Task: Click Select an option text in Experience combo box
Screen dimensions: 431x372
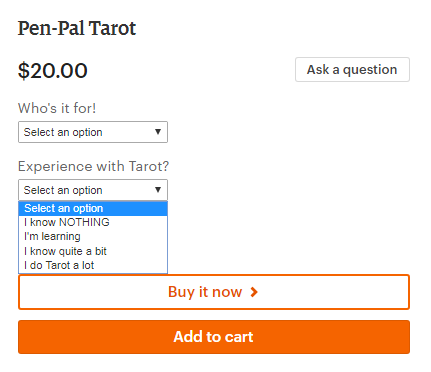Action: (x=63, y=190)
